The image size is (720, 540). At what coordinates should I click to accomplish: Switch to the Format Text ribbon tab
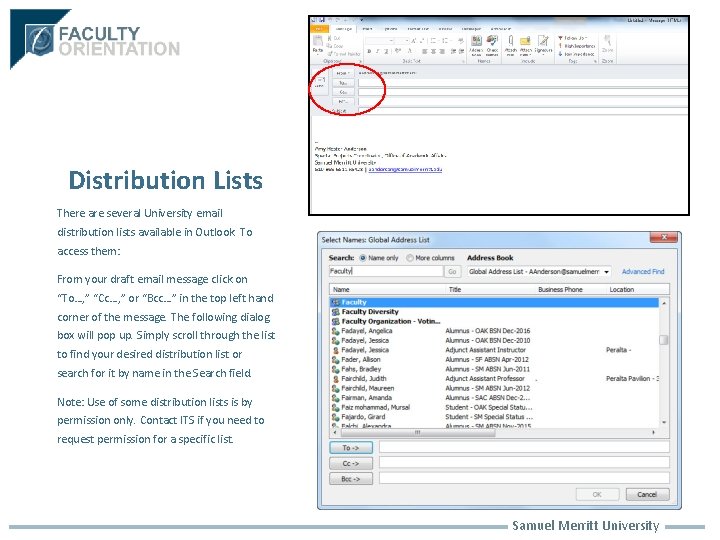tap(418, 29)
